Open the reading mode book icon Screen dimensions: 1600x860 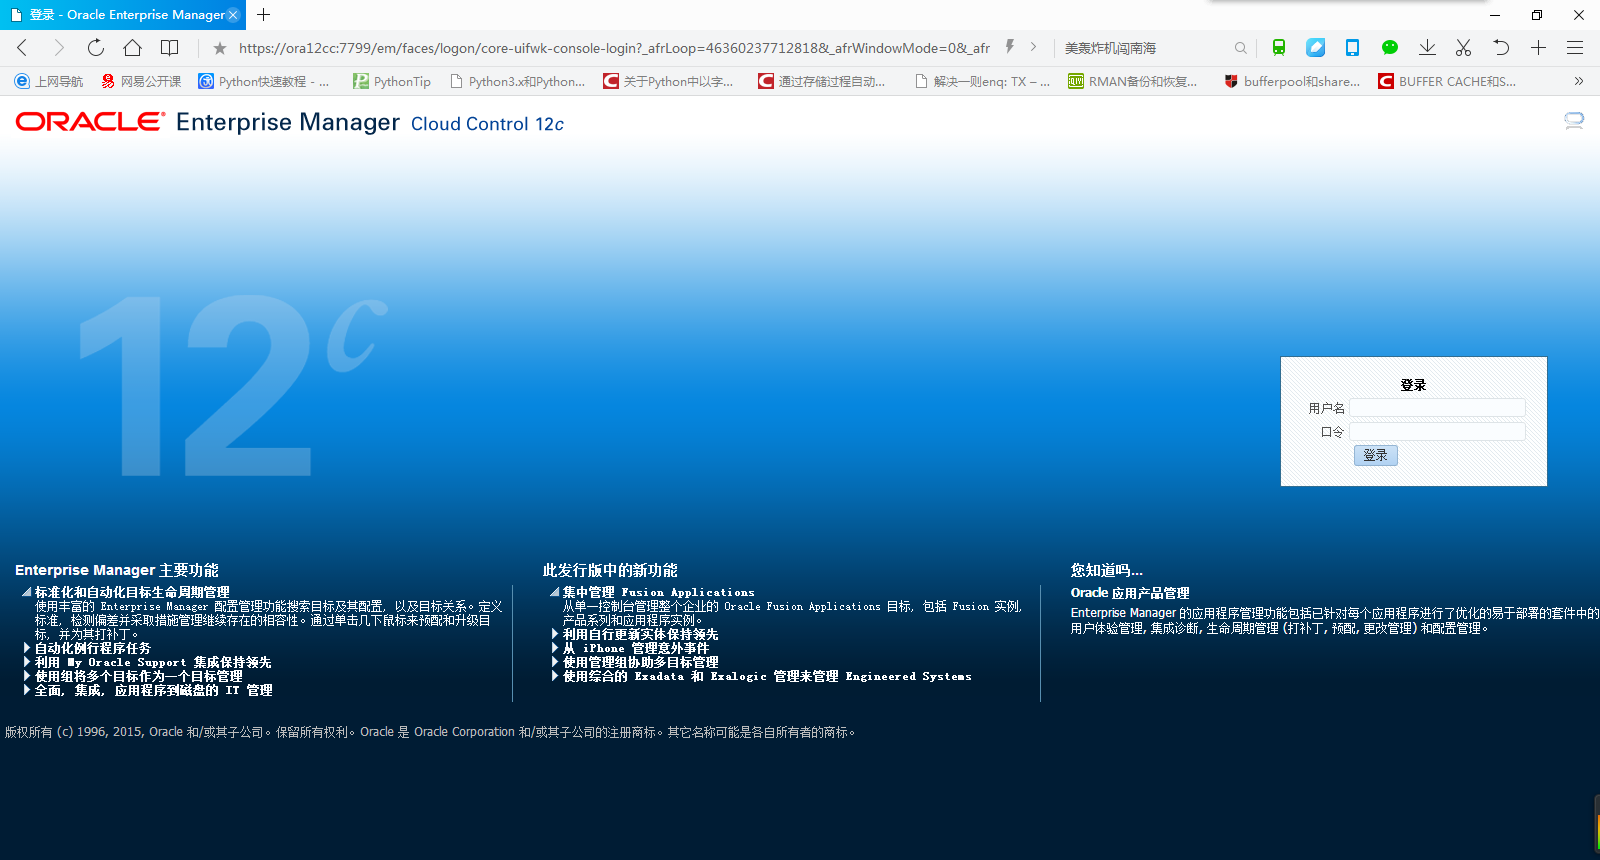(x=170, y=48)
